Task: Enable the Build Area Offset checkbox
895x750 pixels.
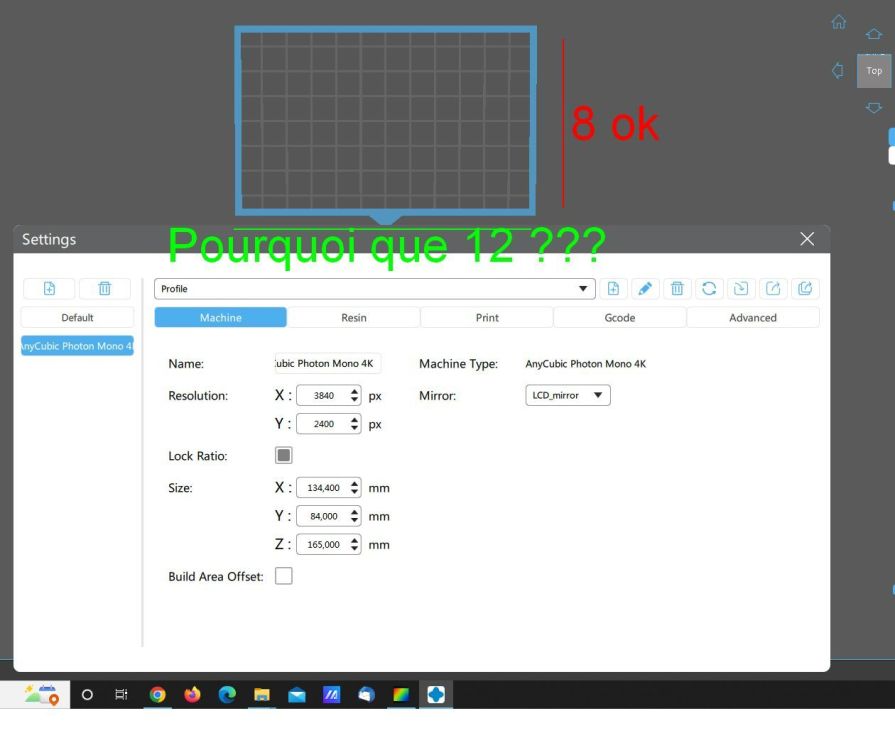Action: click(x=284, y=576)
